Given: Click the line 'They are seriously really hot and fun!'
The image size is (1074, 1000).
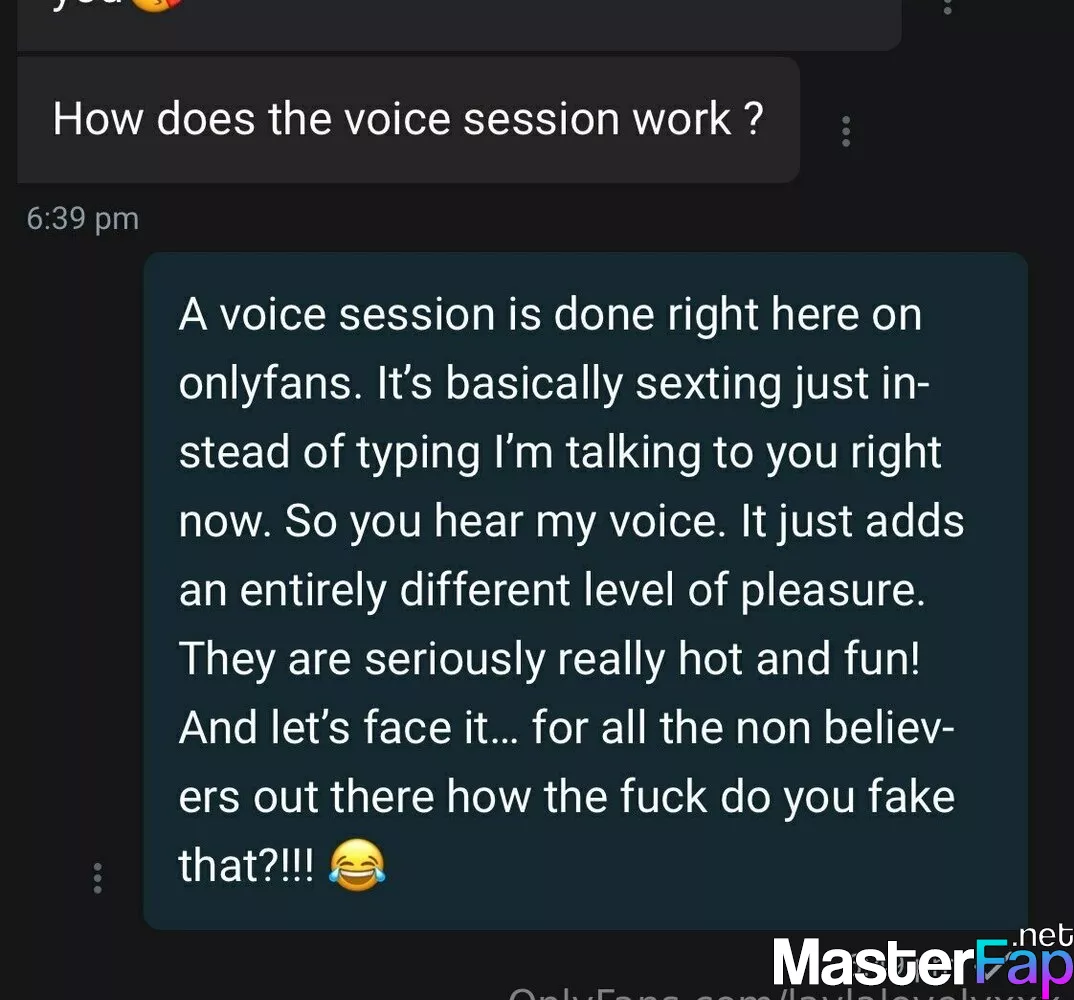Looking at the screenshot, I should [549, 659].
